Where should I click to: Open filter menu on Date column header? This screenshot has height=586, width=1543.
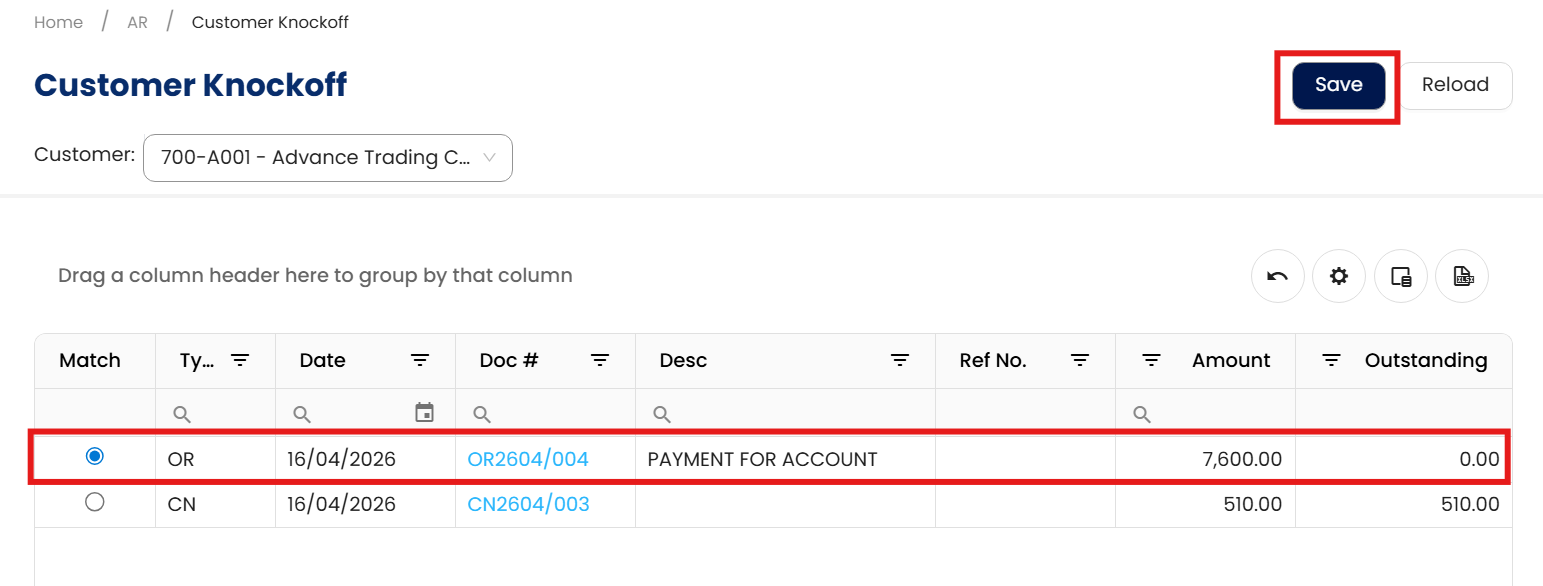tap(420, 361)
